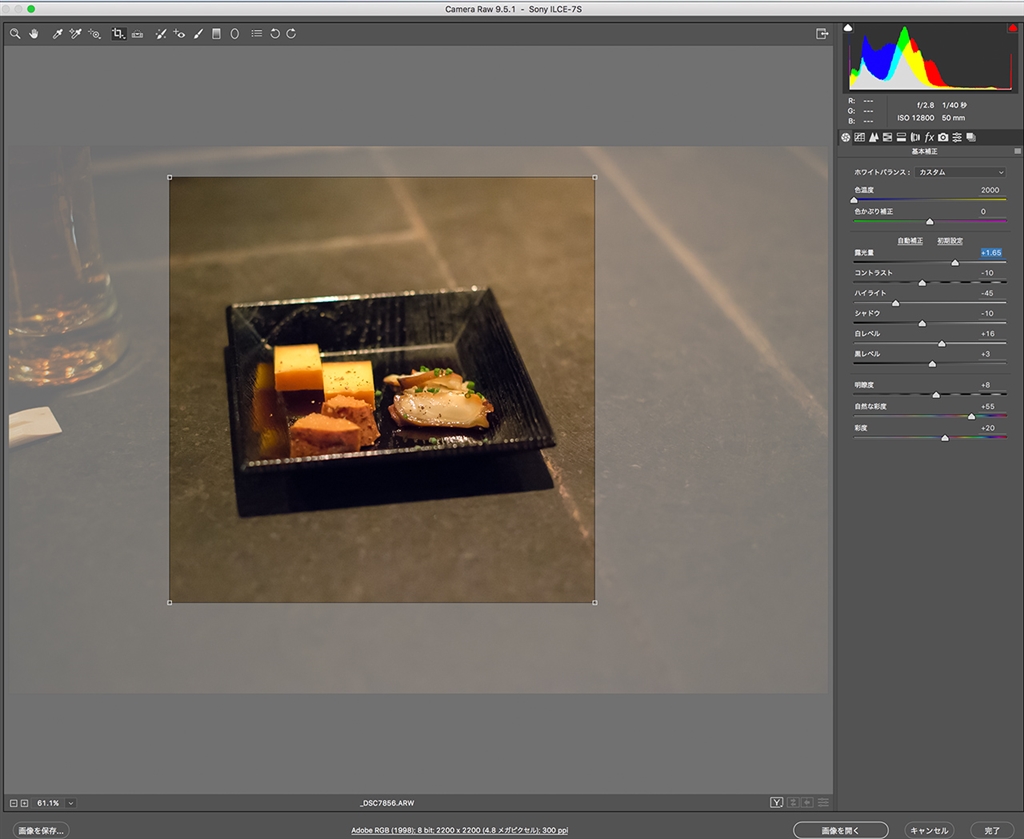Click the 色温度 slider handle

854,200
